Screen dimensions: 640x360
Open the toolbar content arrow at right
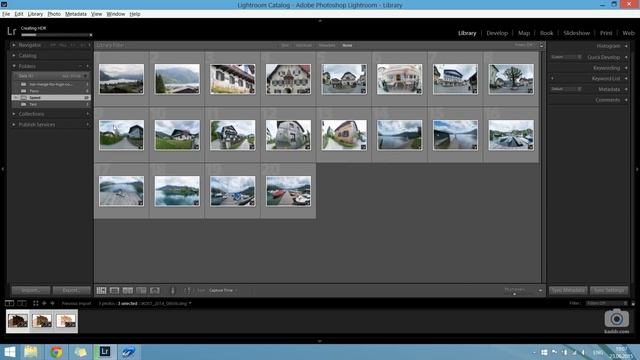540,291
